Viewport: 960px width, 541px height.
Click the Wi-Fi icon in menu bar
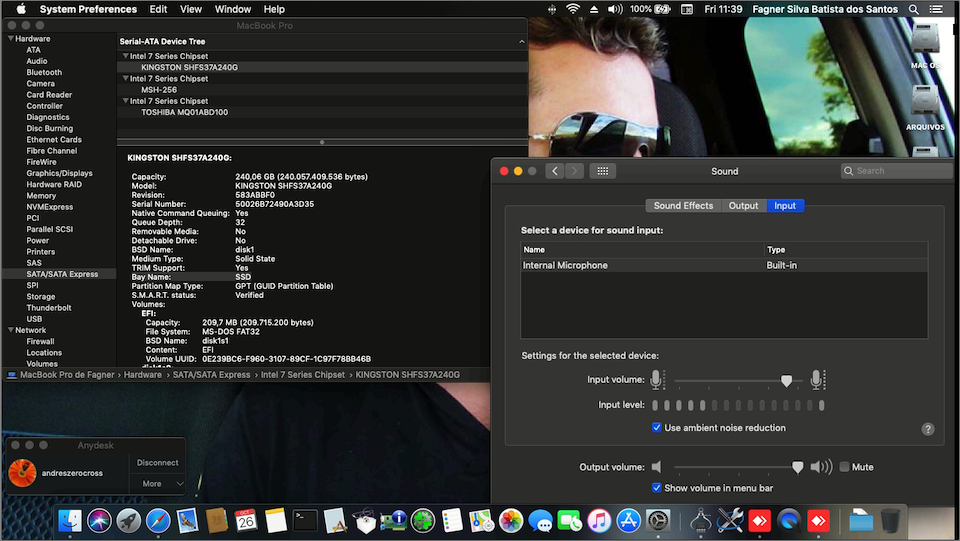tap(572, 9)
